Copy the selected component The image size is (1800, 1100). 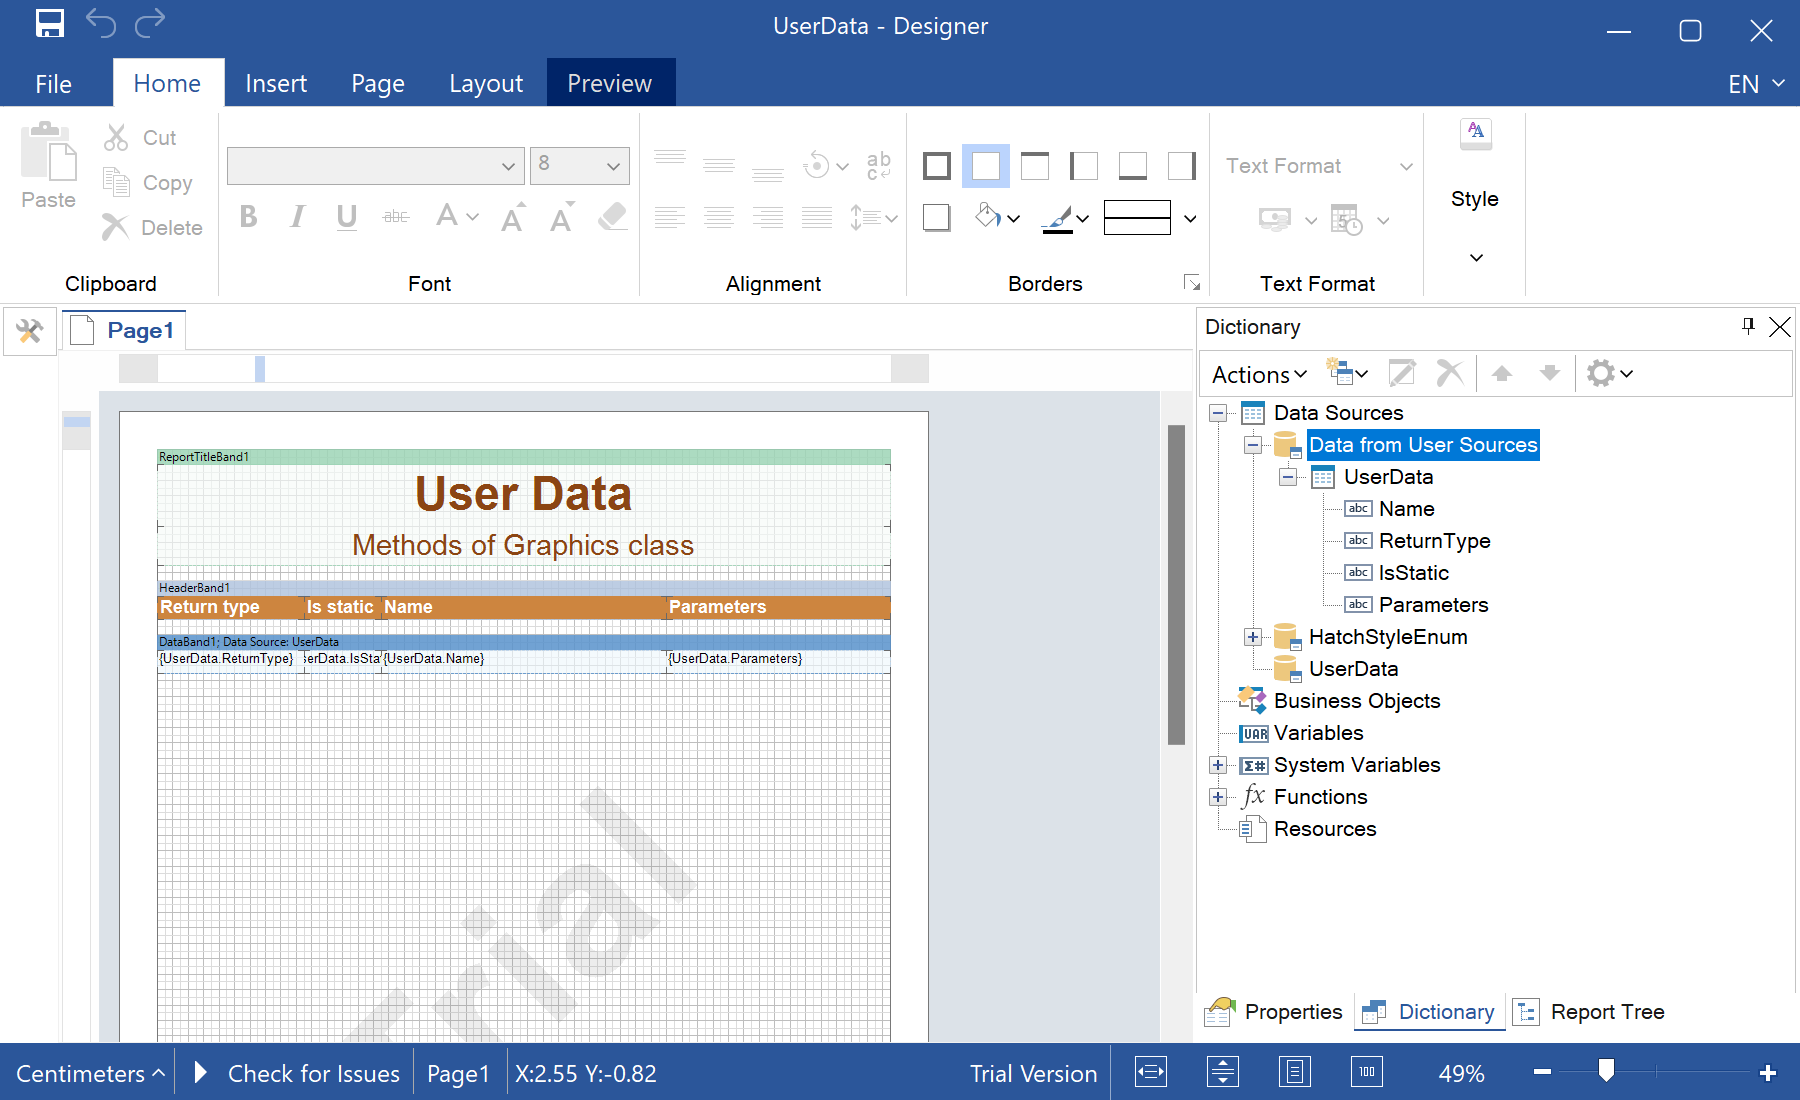(x=148, y=183)
